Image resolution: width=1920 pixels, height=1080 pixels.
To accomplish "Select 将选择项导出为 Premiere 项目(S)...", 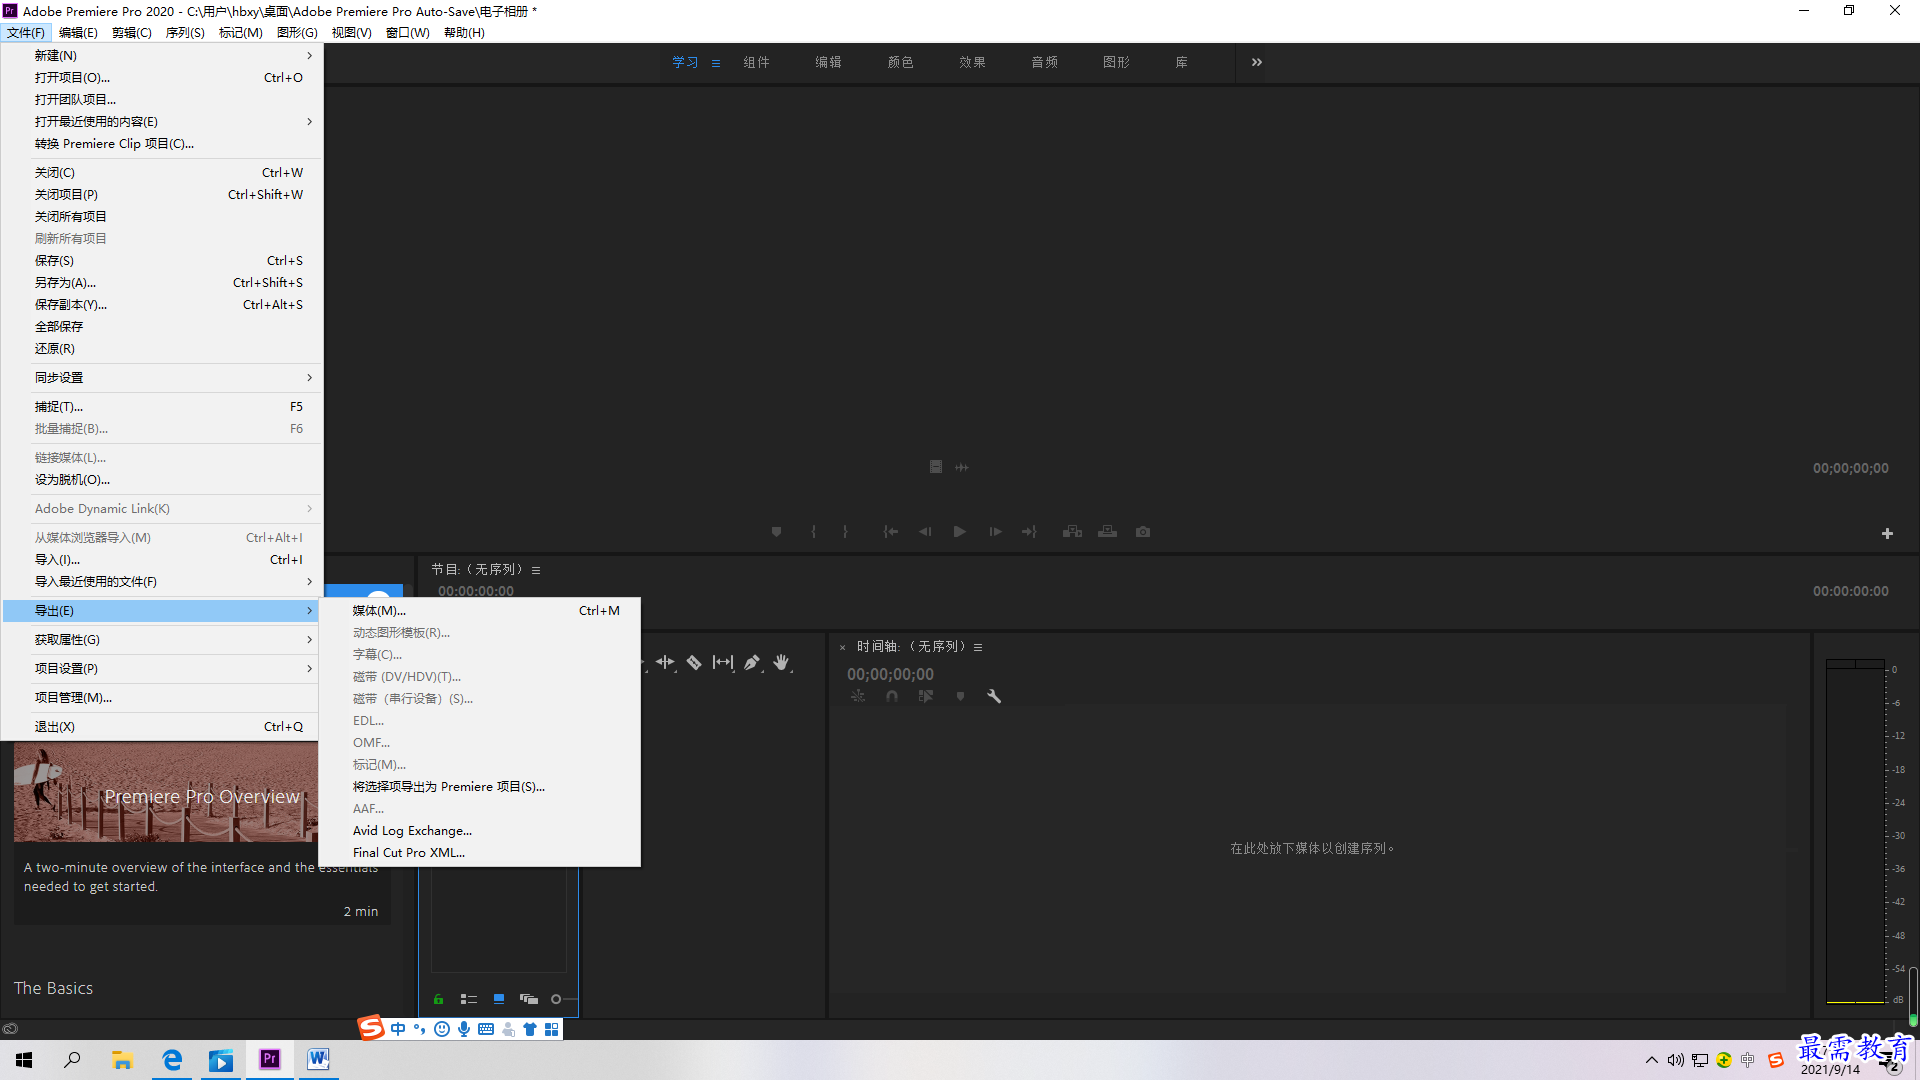I will tap(480, 786).
